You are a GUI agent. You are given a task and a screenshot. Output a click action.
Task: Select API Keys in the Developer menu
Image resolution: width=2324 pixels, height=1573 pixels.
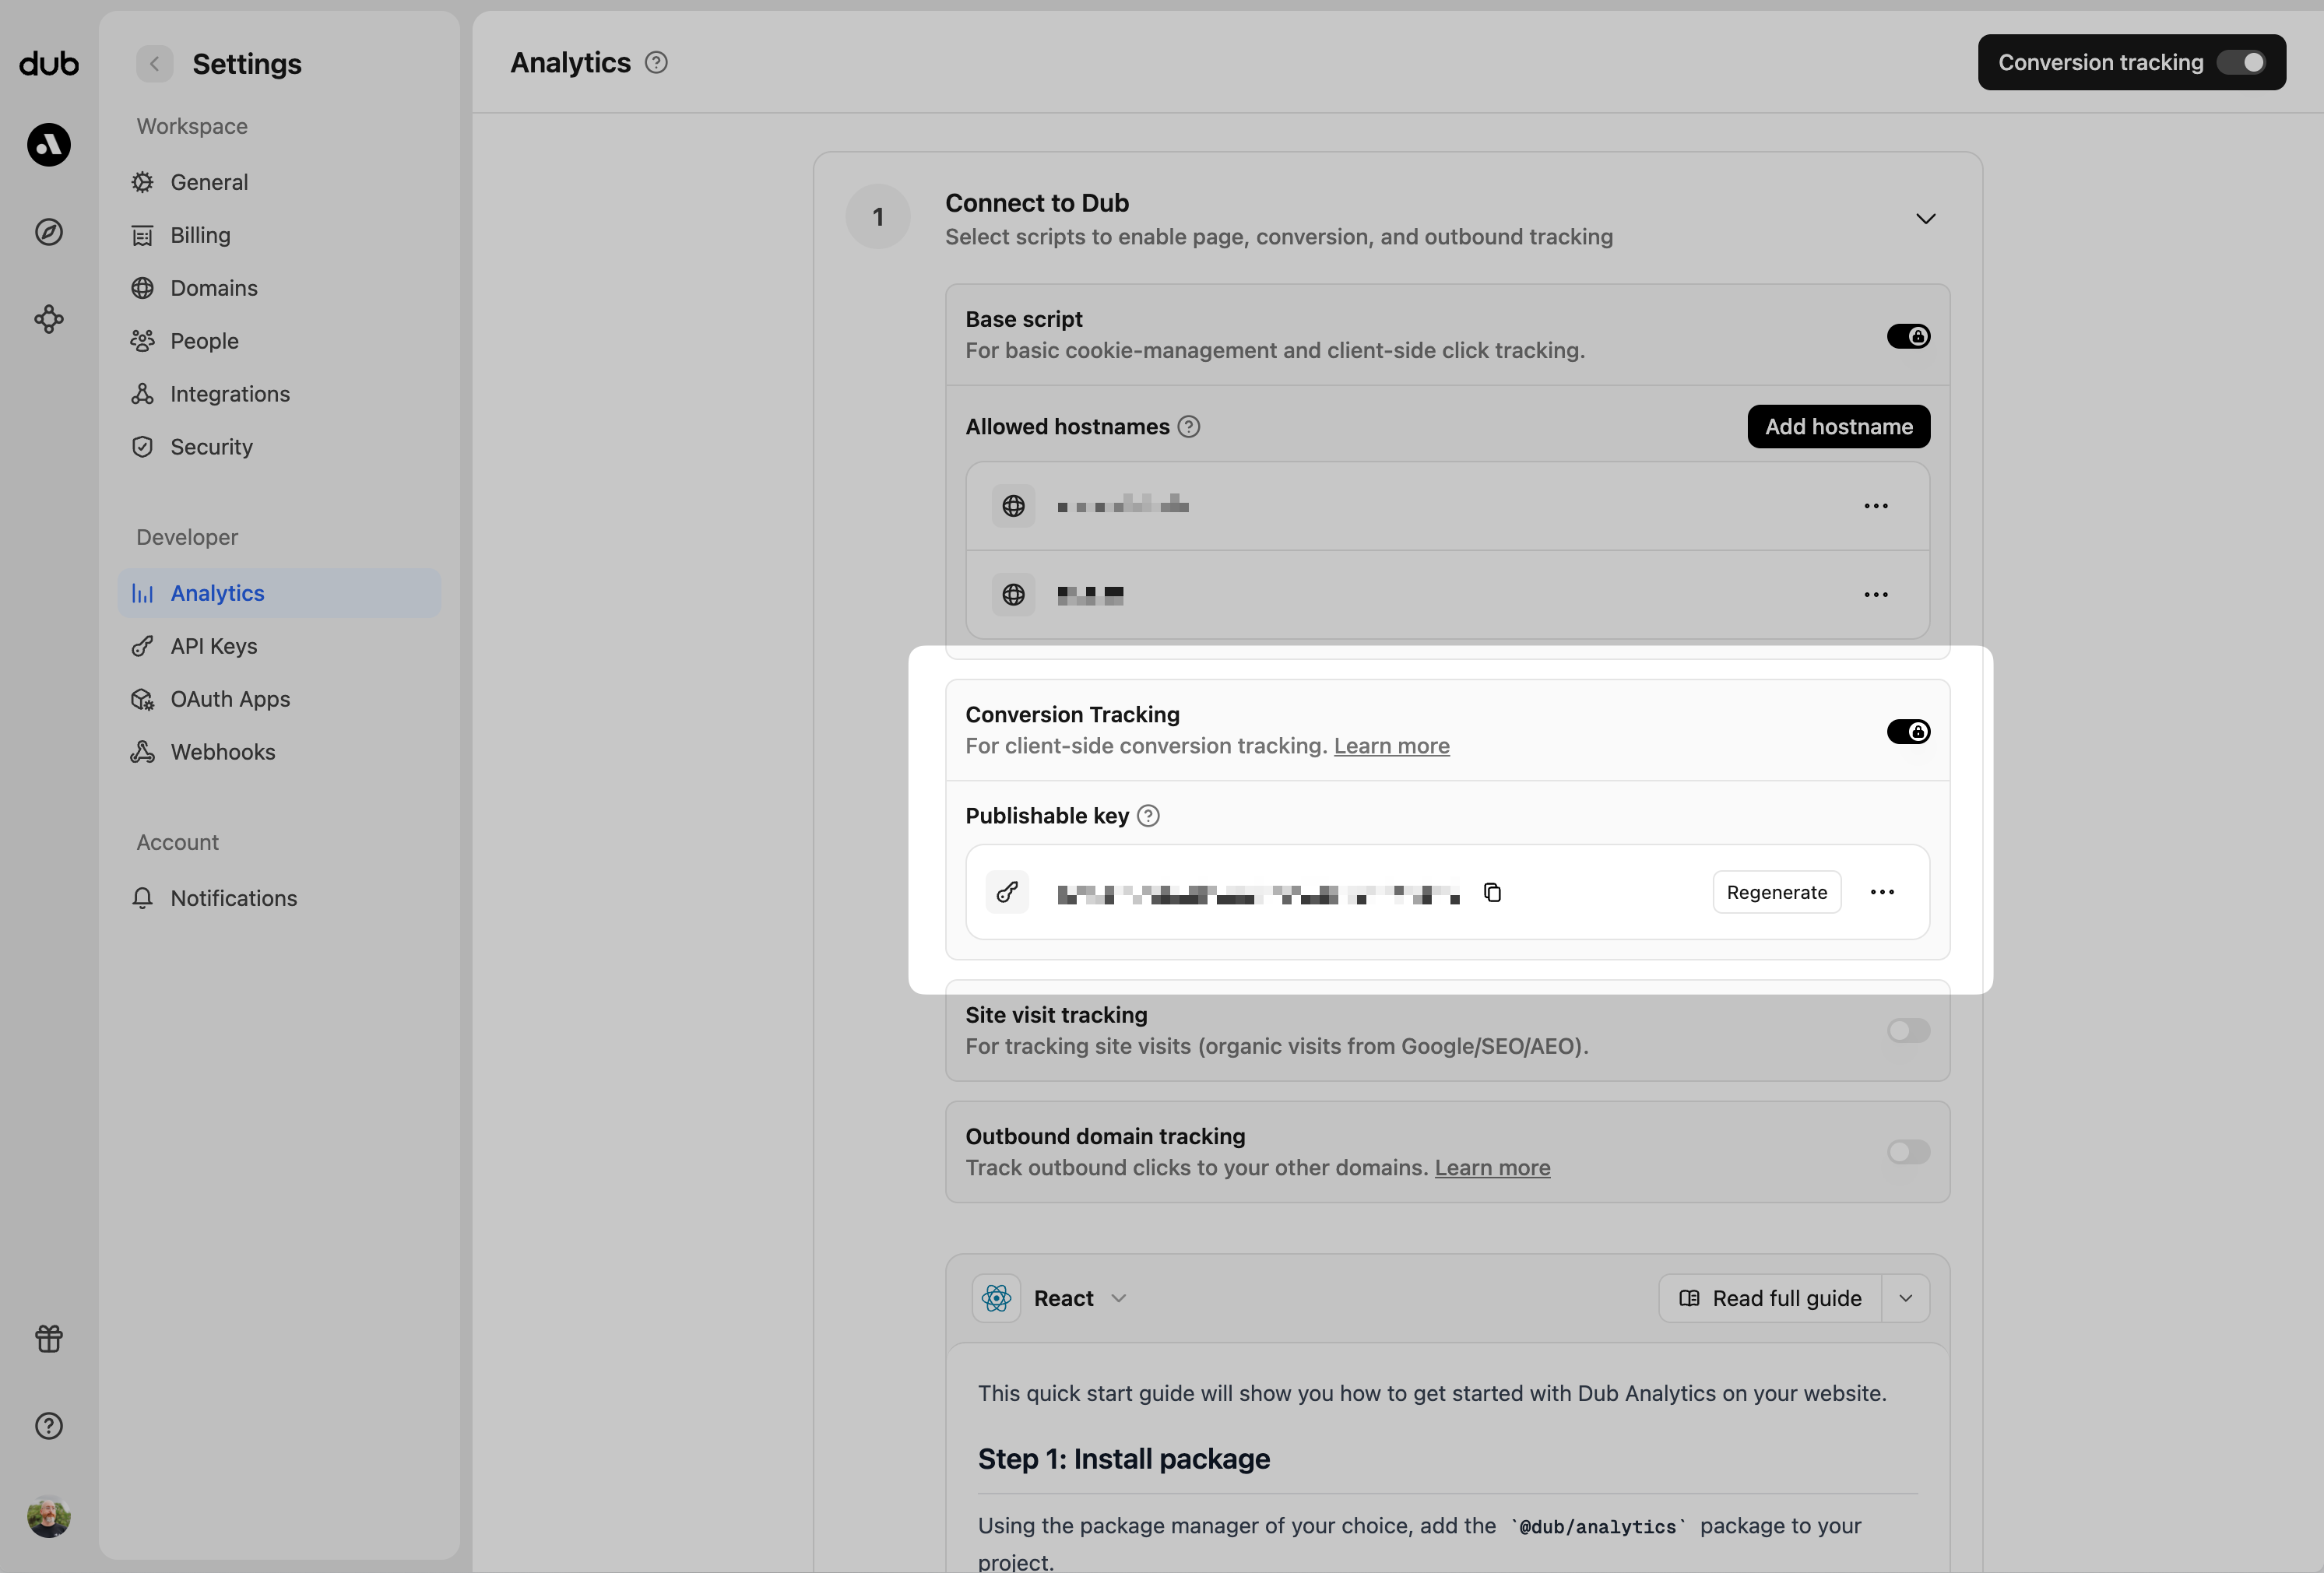(213, 646)
